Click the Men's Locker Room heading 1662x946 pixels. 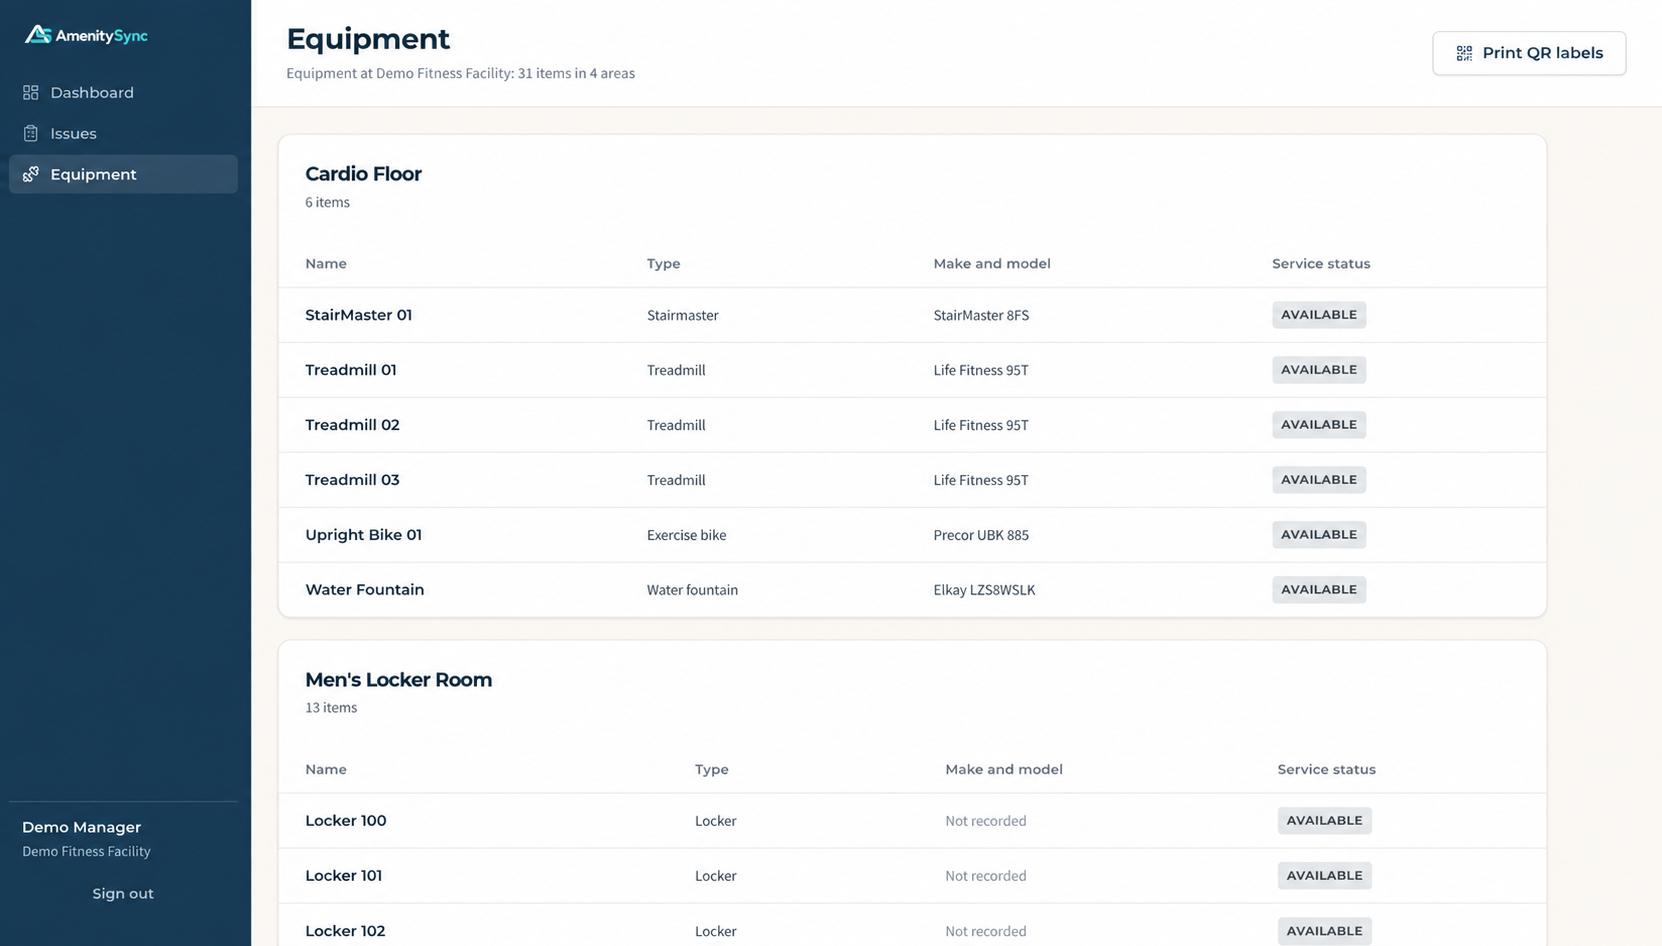point(398,680)
